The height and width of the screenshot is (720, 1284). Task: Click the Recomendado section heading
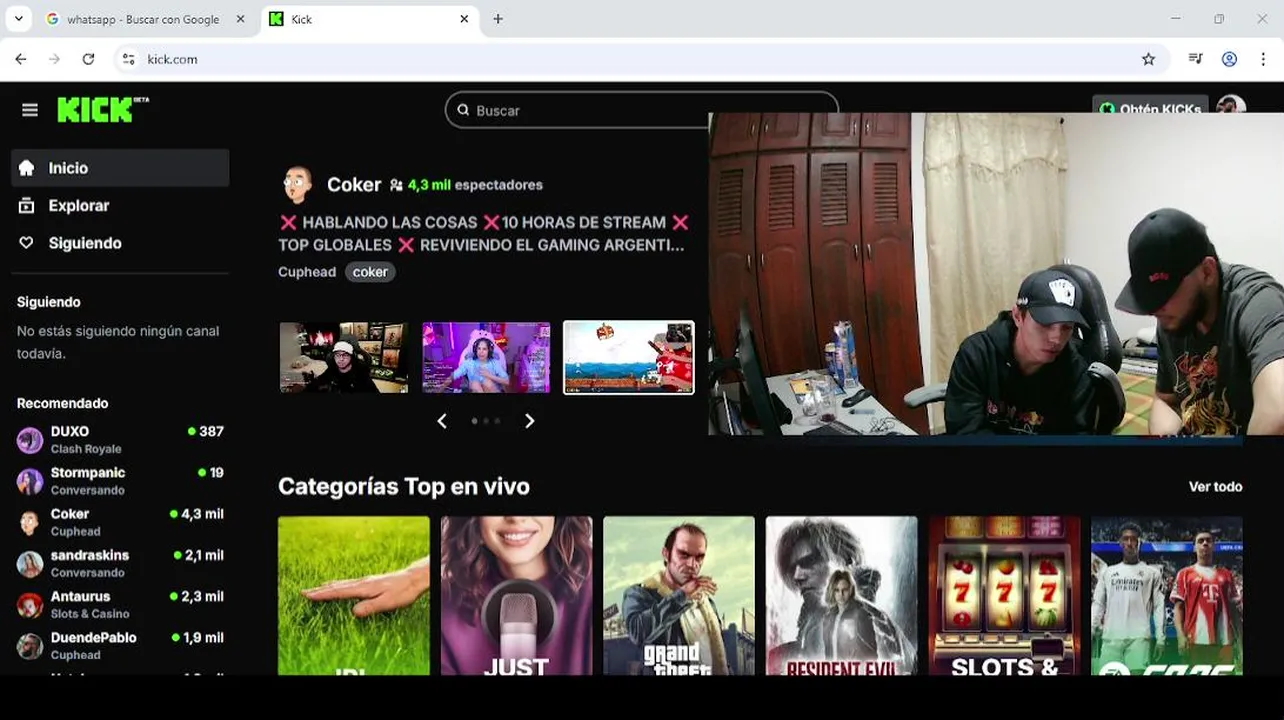coord(62,403)
